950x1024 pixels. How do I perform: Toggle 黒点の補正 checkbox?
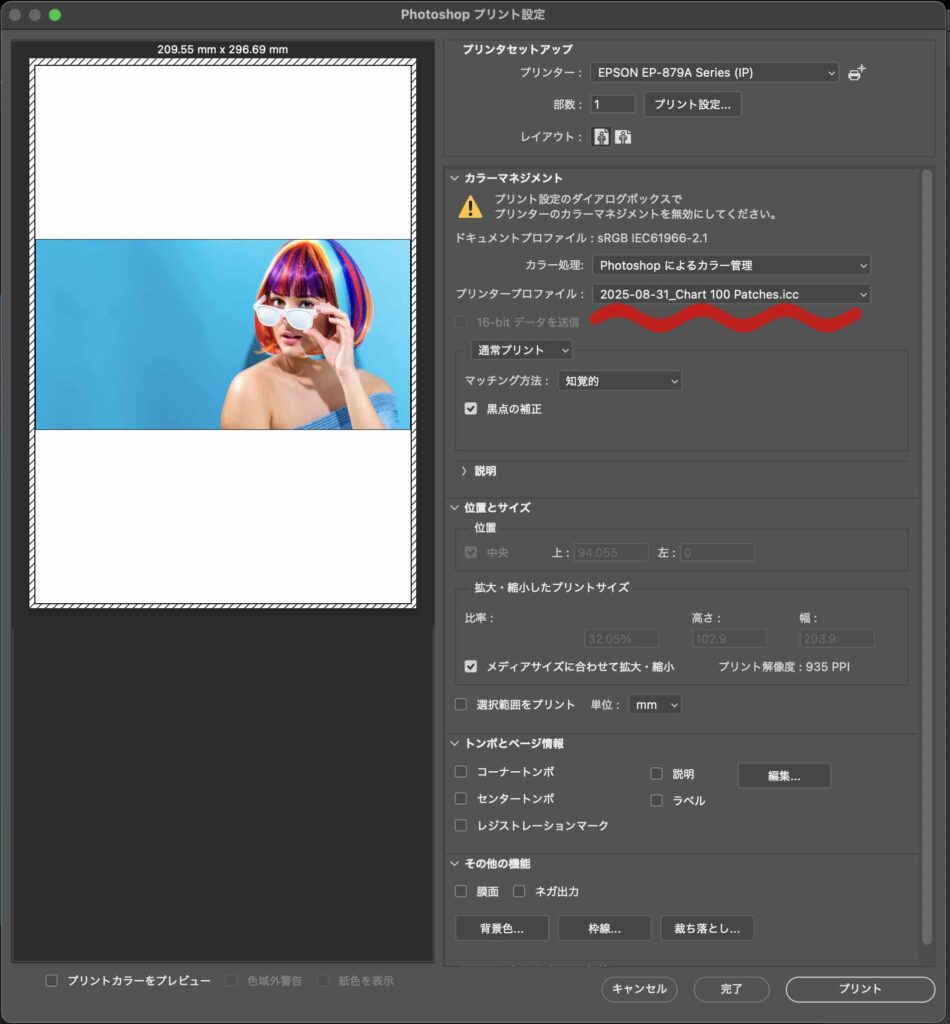[471, 409]
